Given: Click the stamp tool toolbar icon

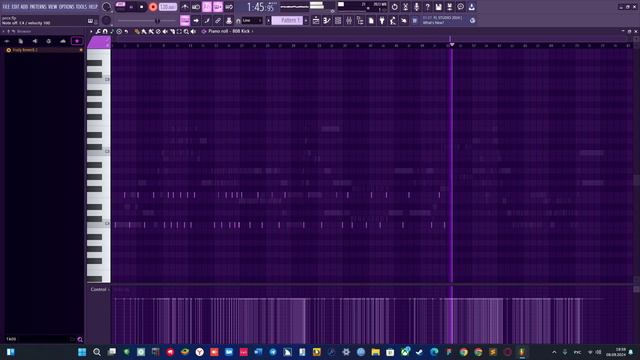Looking at the screenshot, I should tap(229, 20).
